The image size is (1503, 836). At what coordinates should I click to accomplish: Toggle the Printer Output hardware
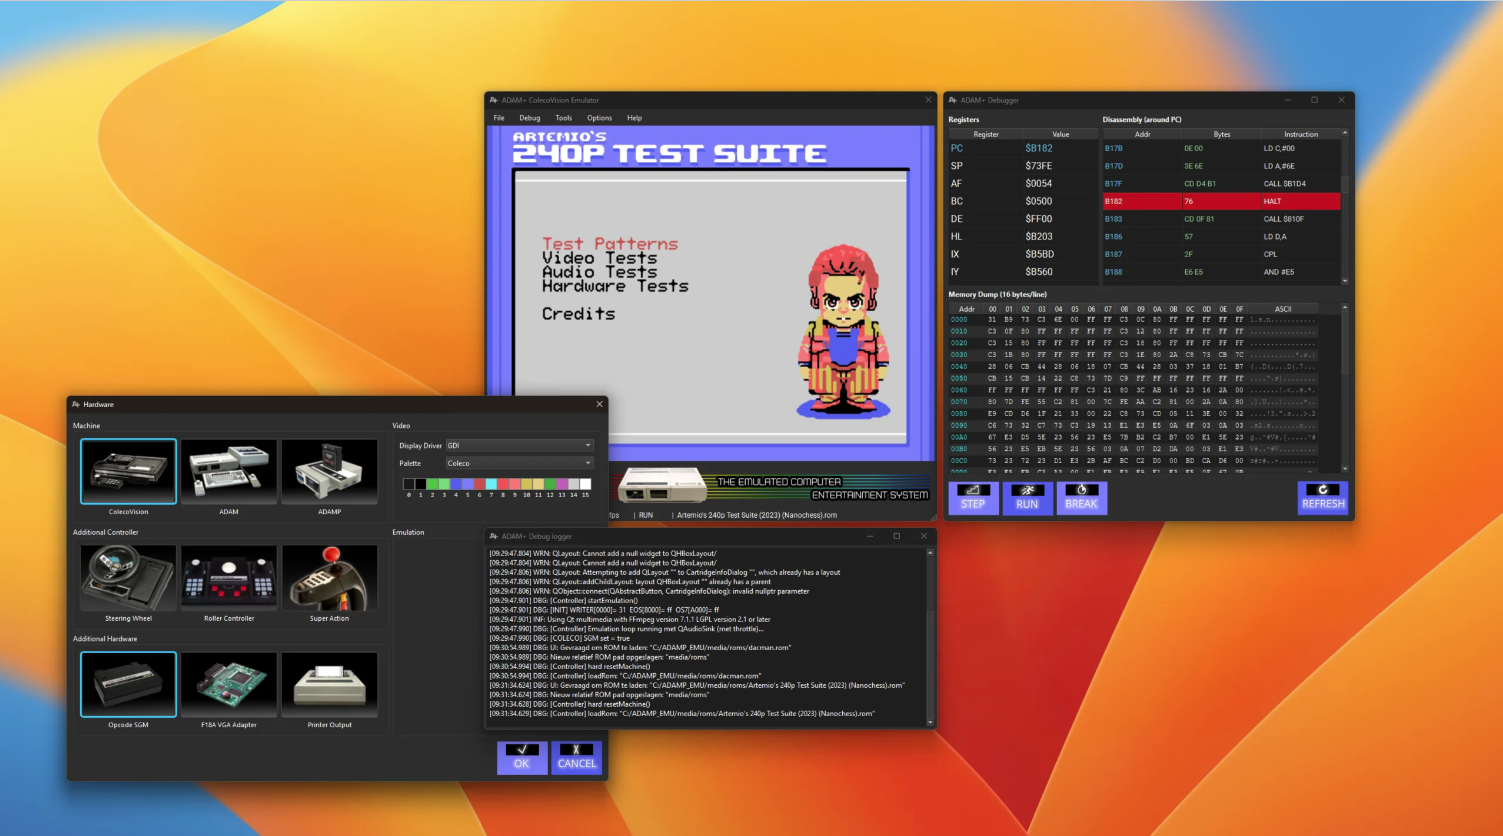(x=330, y=684)
